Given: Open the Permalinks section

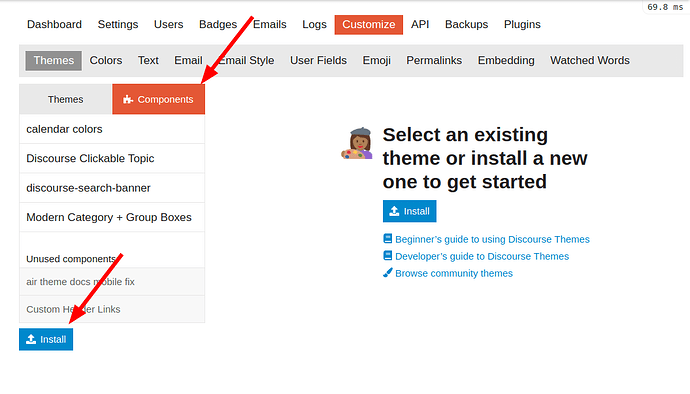Looking at the screenshot, I should (x=434, y=60).
